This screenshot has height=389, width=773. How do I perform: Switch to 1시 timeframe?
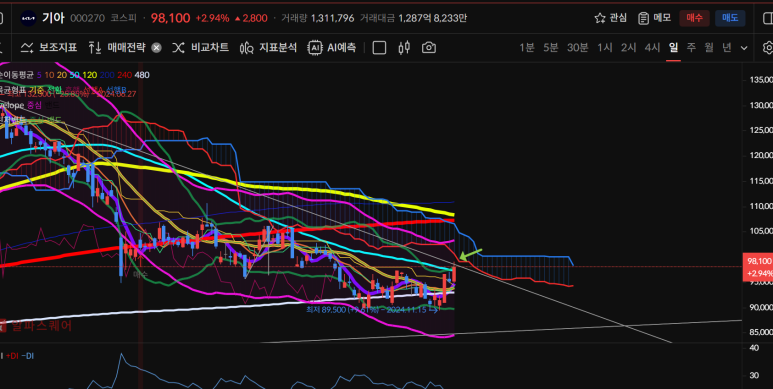pos(605,48)
